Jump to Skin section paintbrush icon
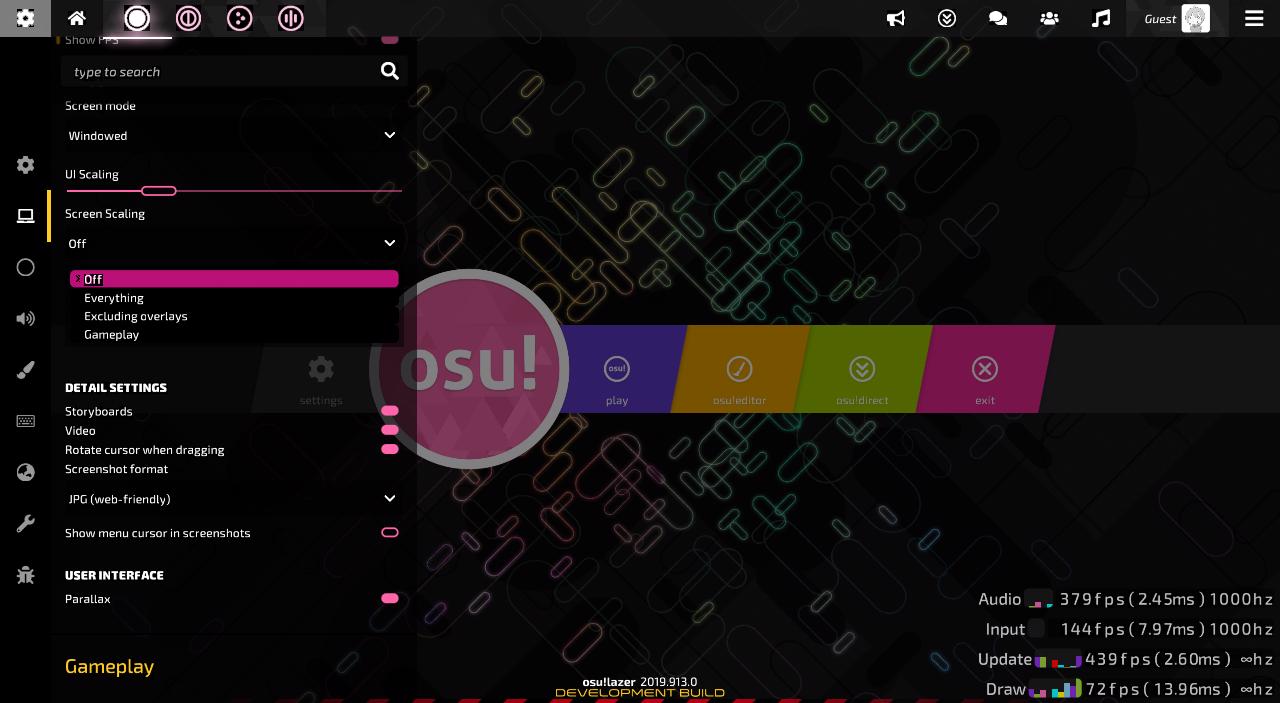The image size is (1280, 703). tap(26, 370)
